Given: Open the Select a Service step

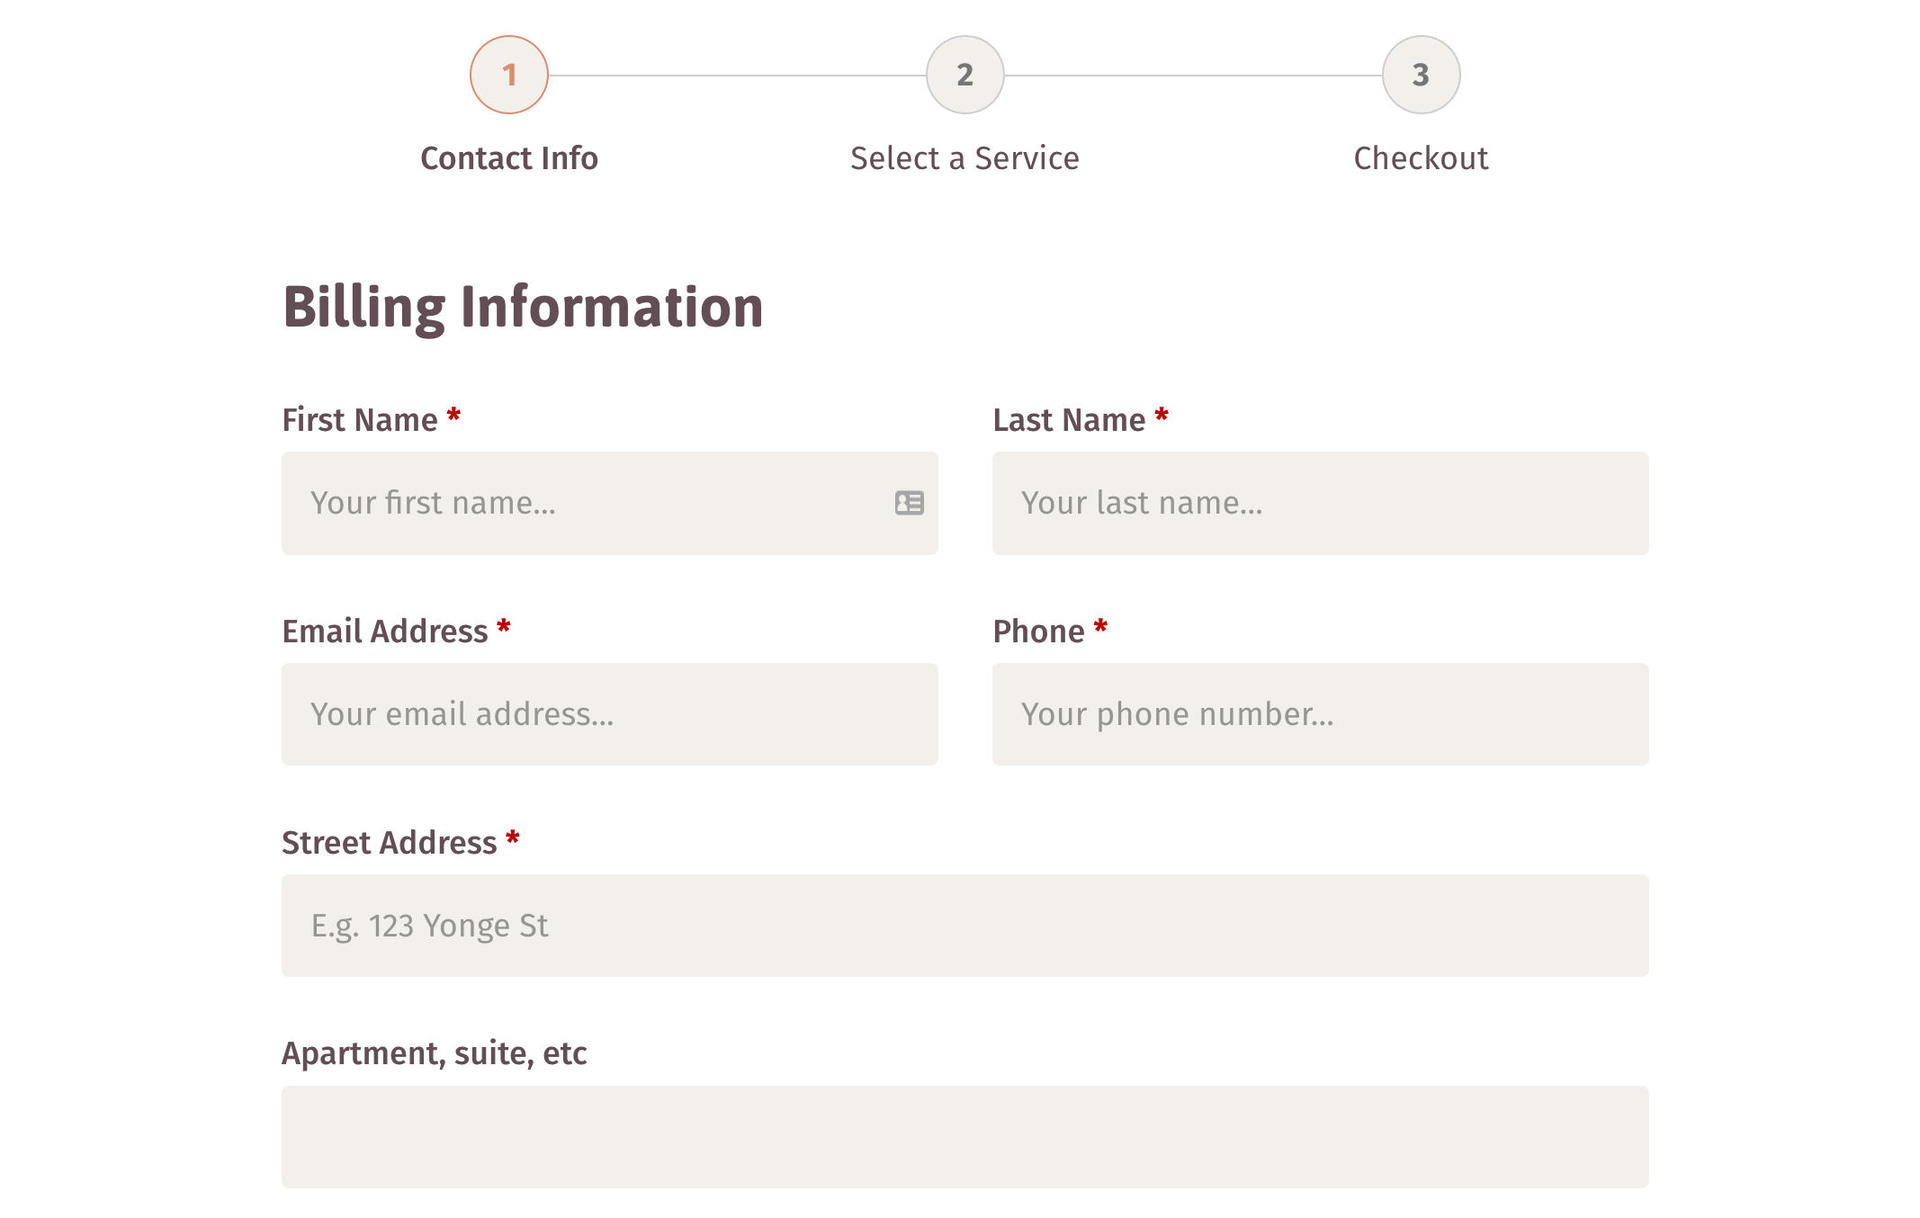Looking at the screenshot, I should coord(964,157).
